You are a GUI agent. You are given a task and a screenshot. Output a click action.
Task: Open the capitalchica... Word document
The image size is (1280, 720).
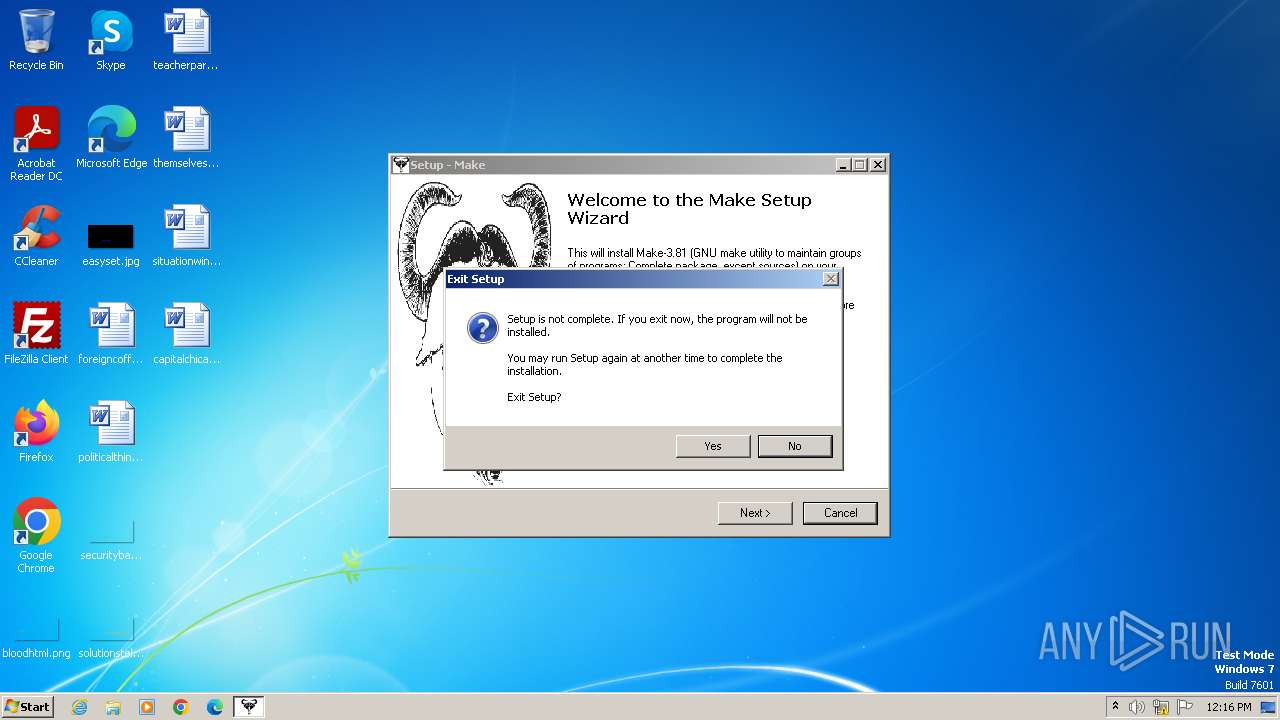click(x=186, y=334)
